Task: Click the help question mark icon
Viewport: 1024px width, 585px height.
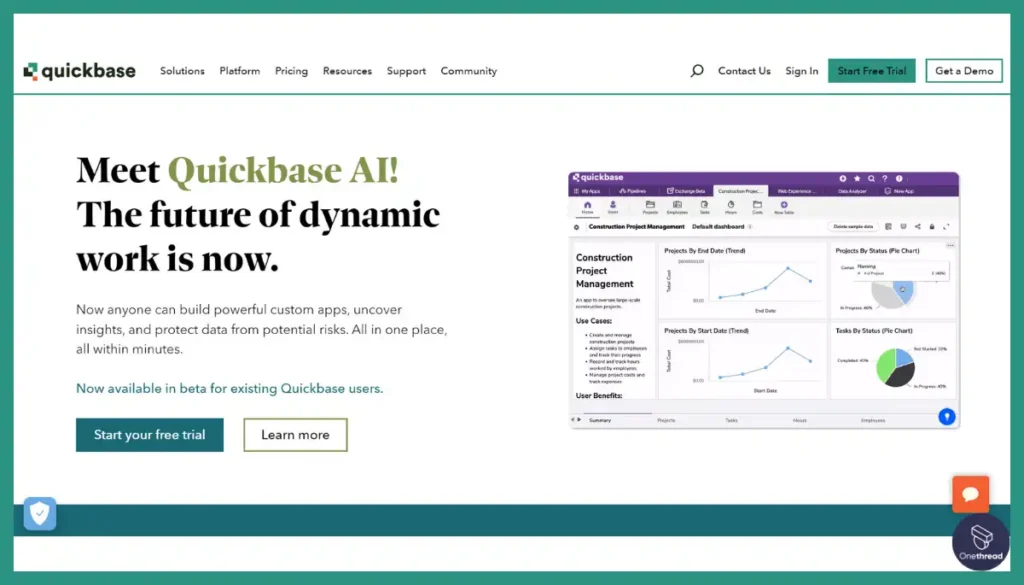Action: 885,178
